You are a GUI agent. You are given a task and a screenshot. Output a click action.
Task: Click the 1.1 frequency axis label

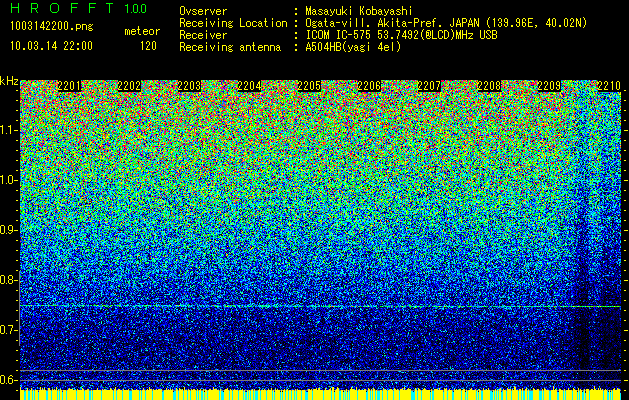click(9, 130)
